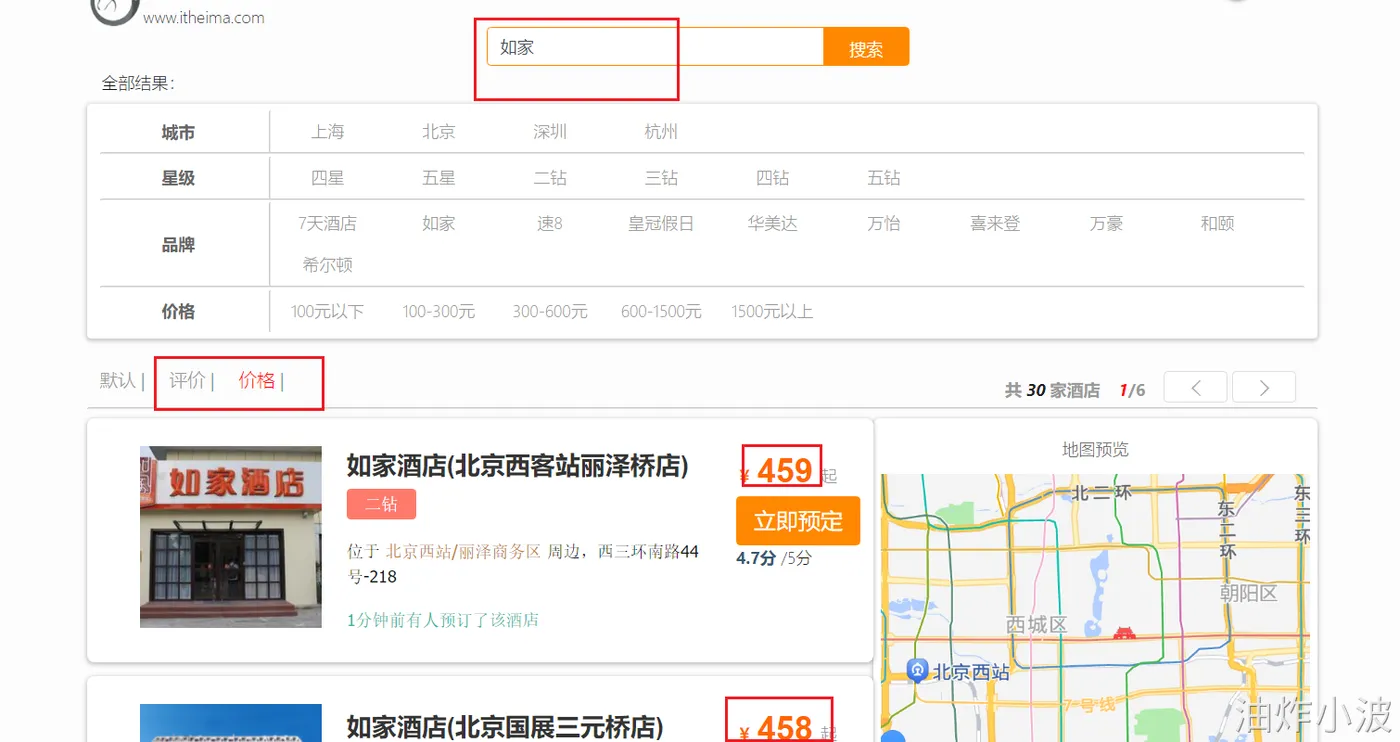Click 朝阳区 label on the map

click(x=1248, y=593)
